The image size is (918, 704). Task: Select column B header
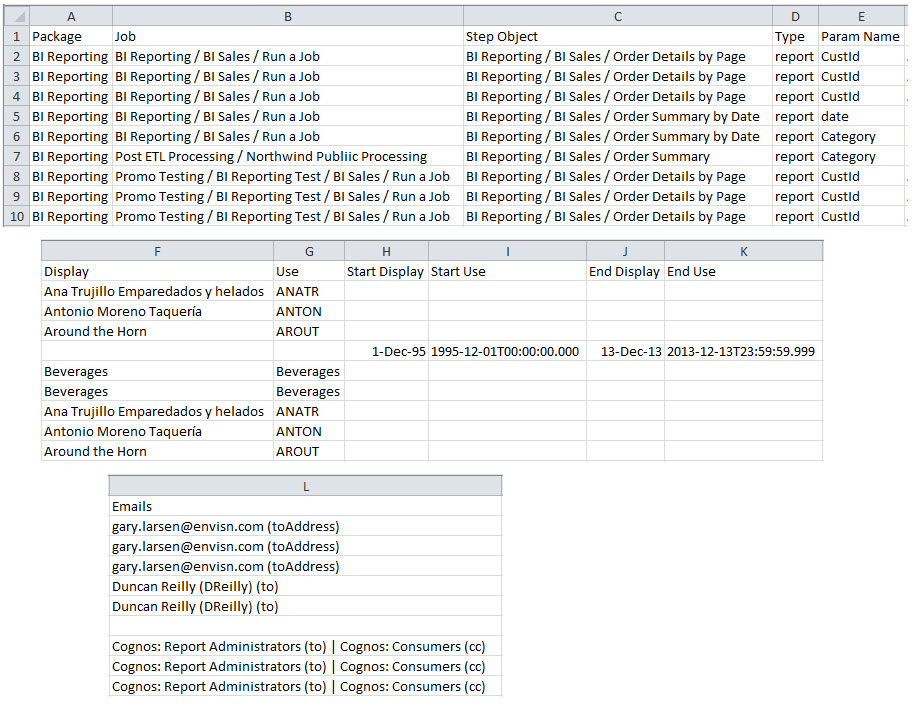(288, 16)
